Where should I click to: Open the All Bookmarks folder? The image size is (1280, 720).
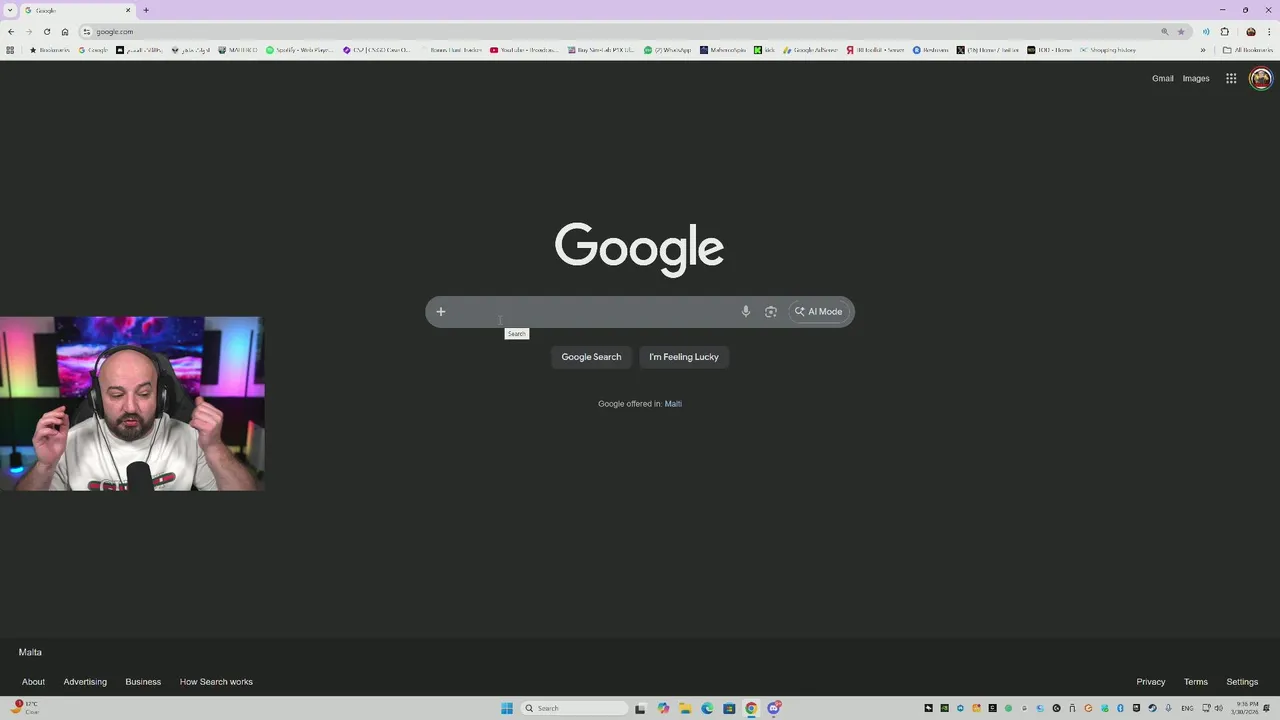click(x=1248, y=50)
